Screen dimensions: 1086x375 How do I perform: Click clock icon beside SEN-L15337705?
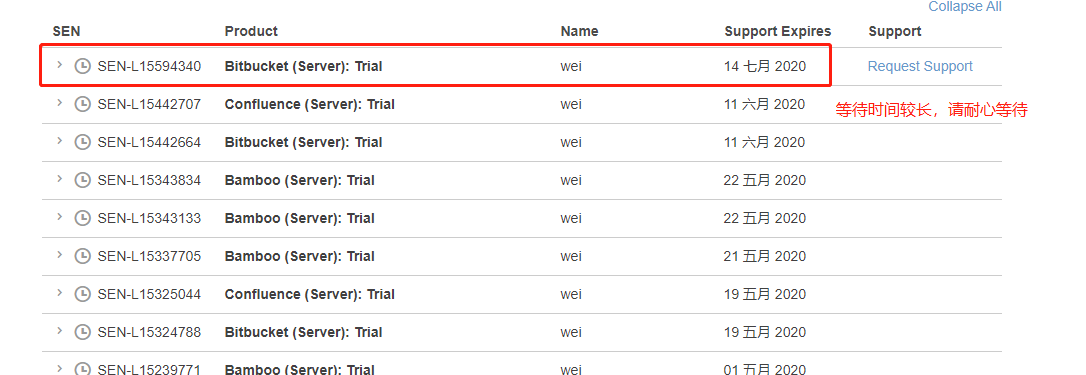[82, 256]
